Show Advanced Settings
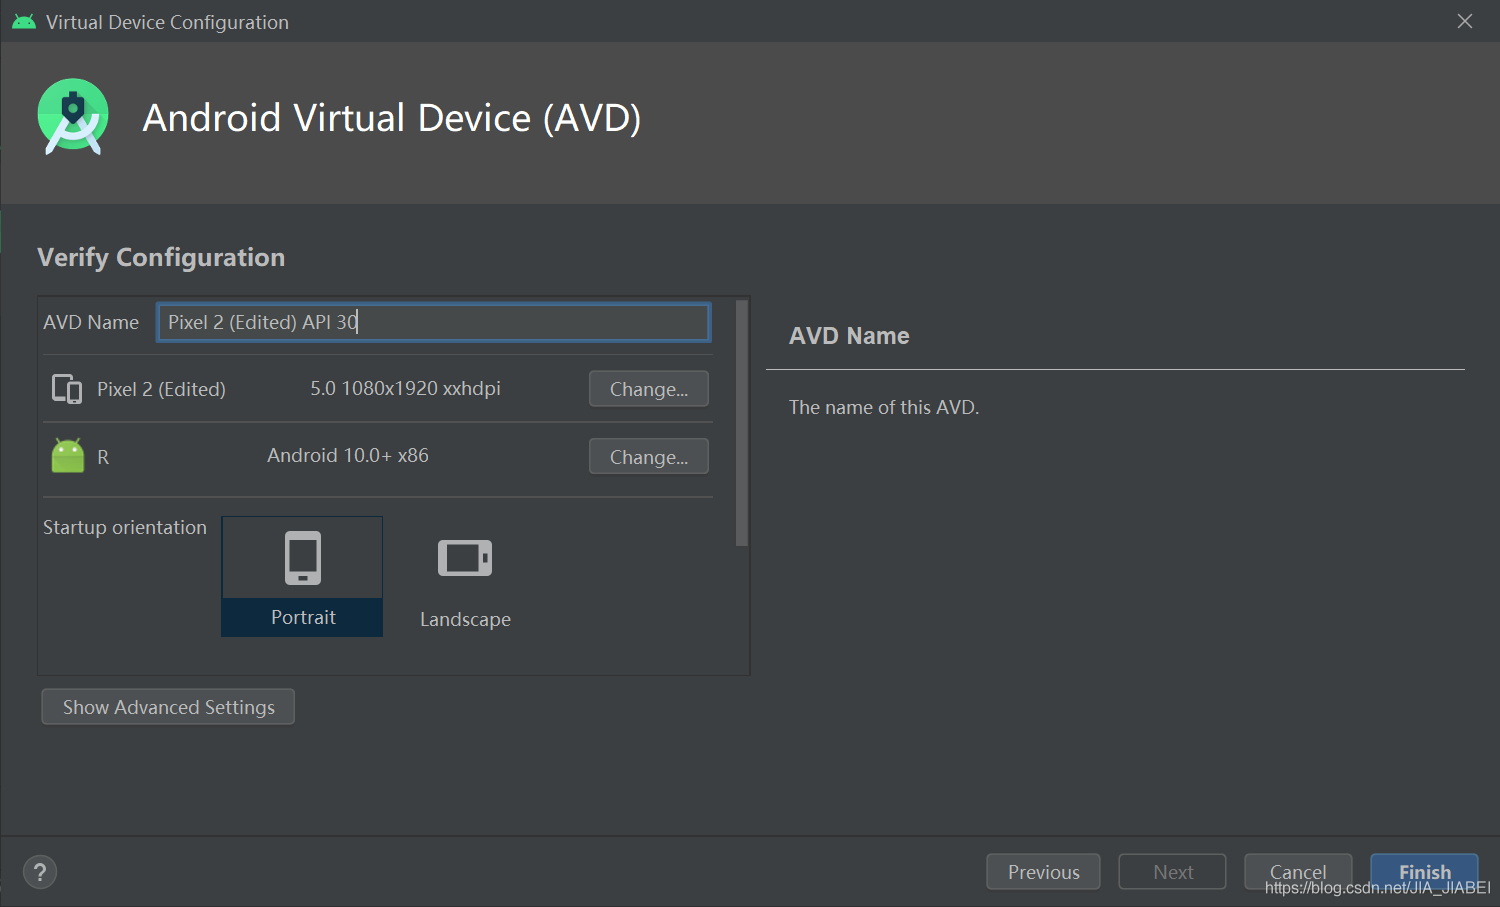The image size is (1500, 907). point(168,707)
